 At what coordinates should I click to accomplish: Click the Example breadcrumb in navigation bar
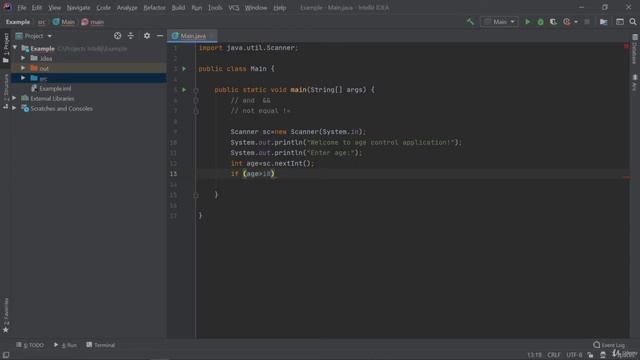(18, 22)
